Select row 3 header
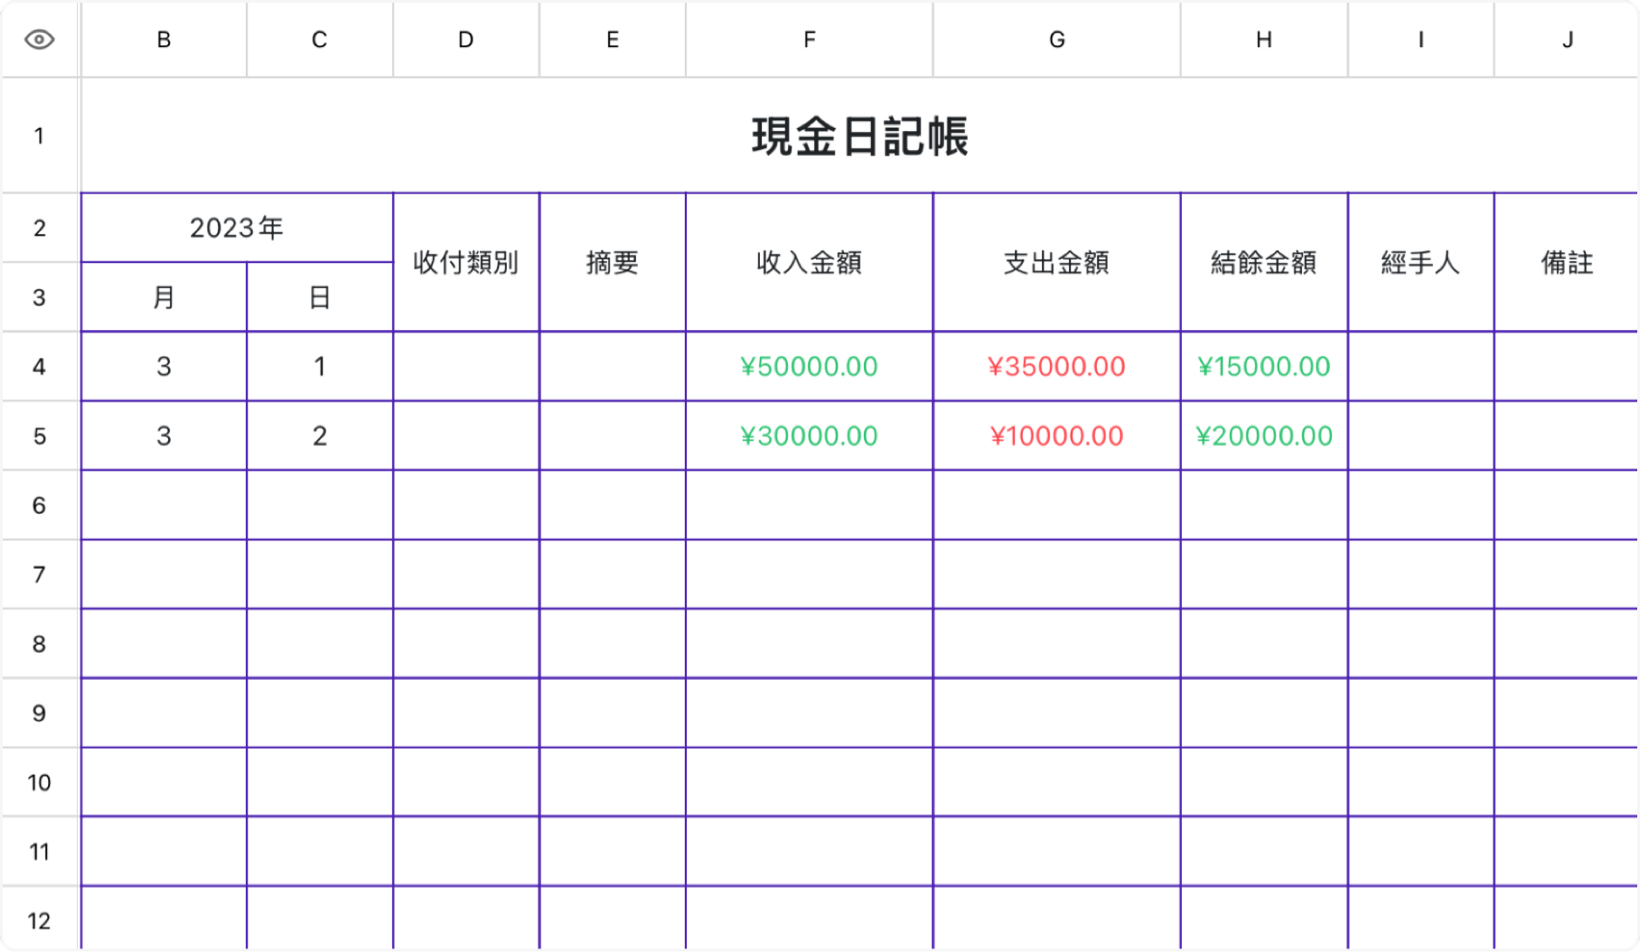Screen dimensions: 1640x952 point(39,297)
